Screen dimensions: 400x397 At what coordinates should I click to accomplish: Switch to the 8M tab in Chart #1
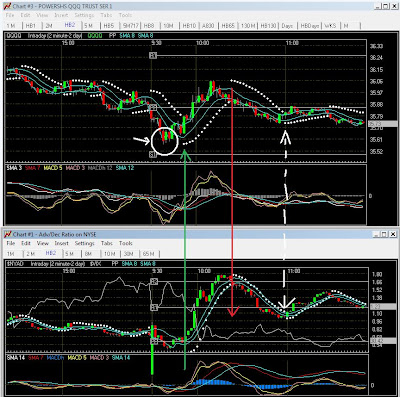88,254
